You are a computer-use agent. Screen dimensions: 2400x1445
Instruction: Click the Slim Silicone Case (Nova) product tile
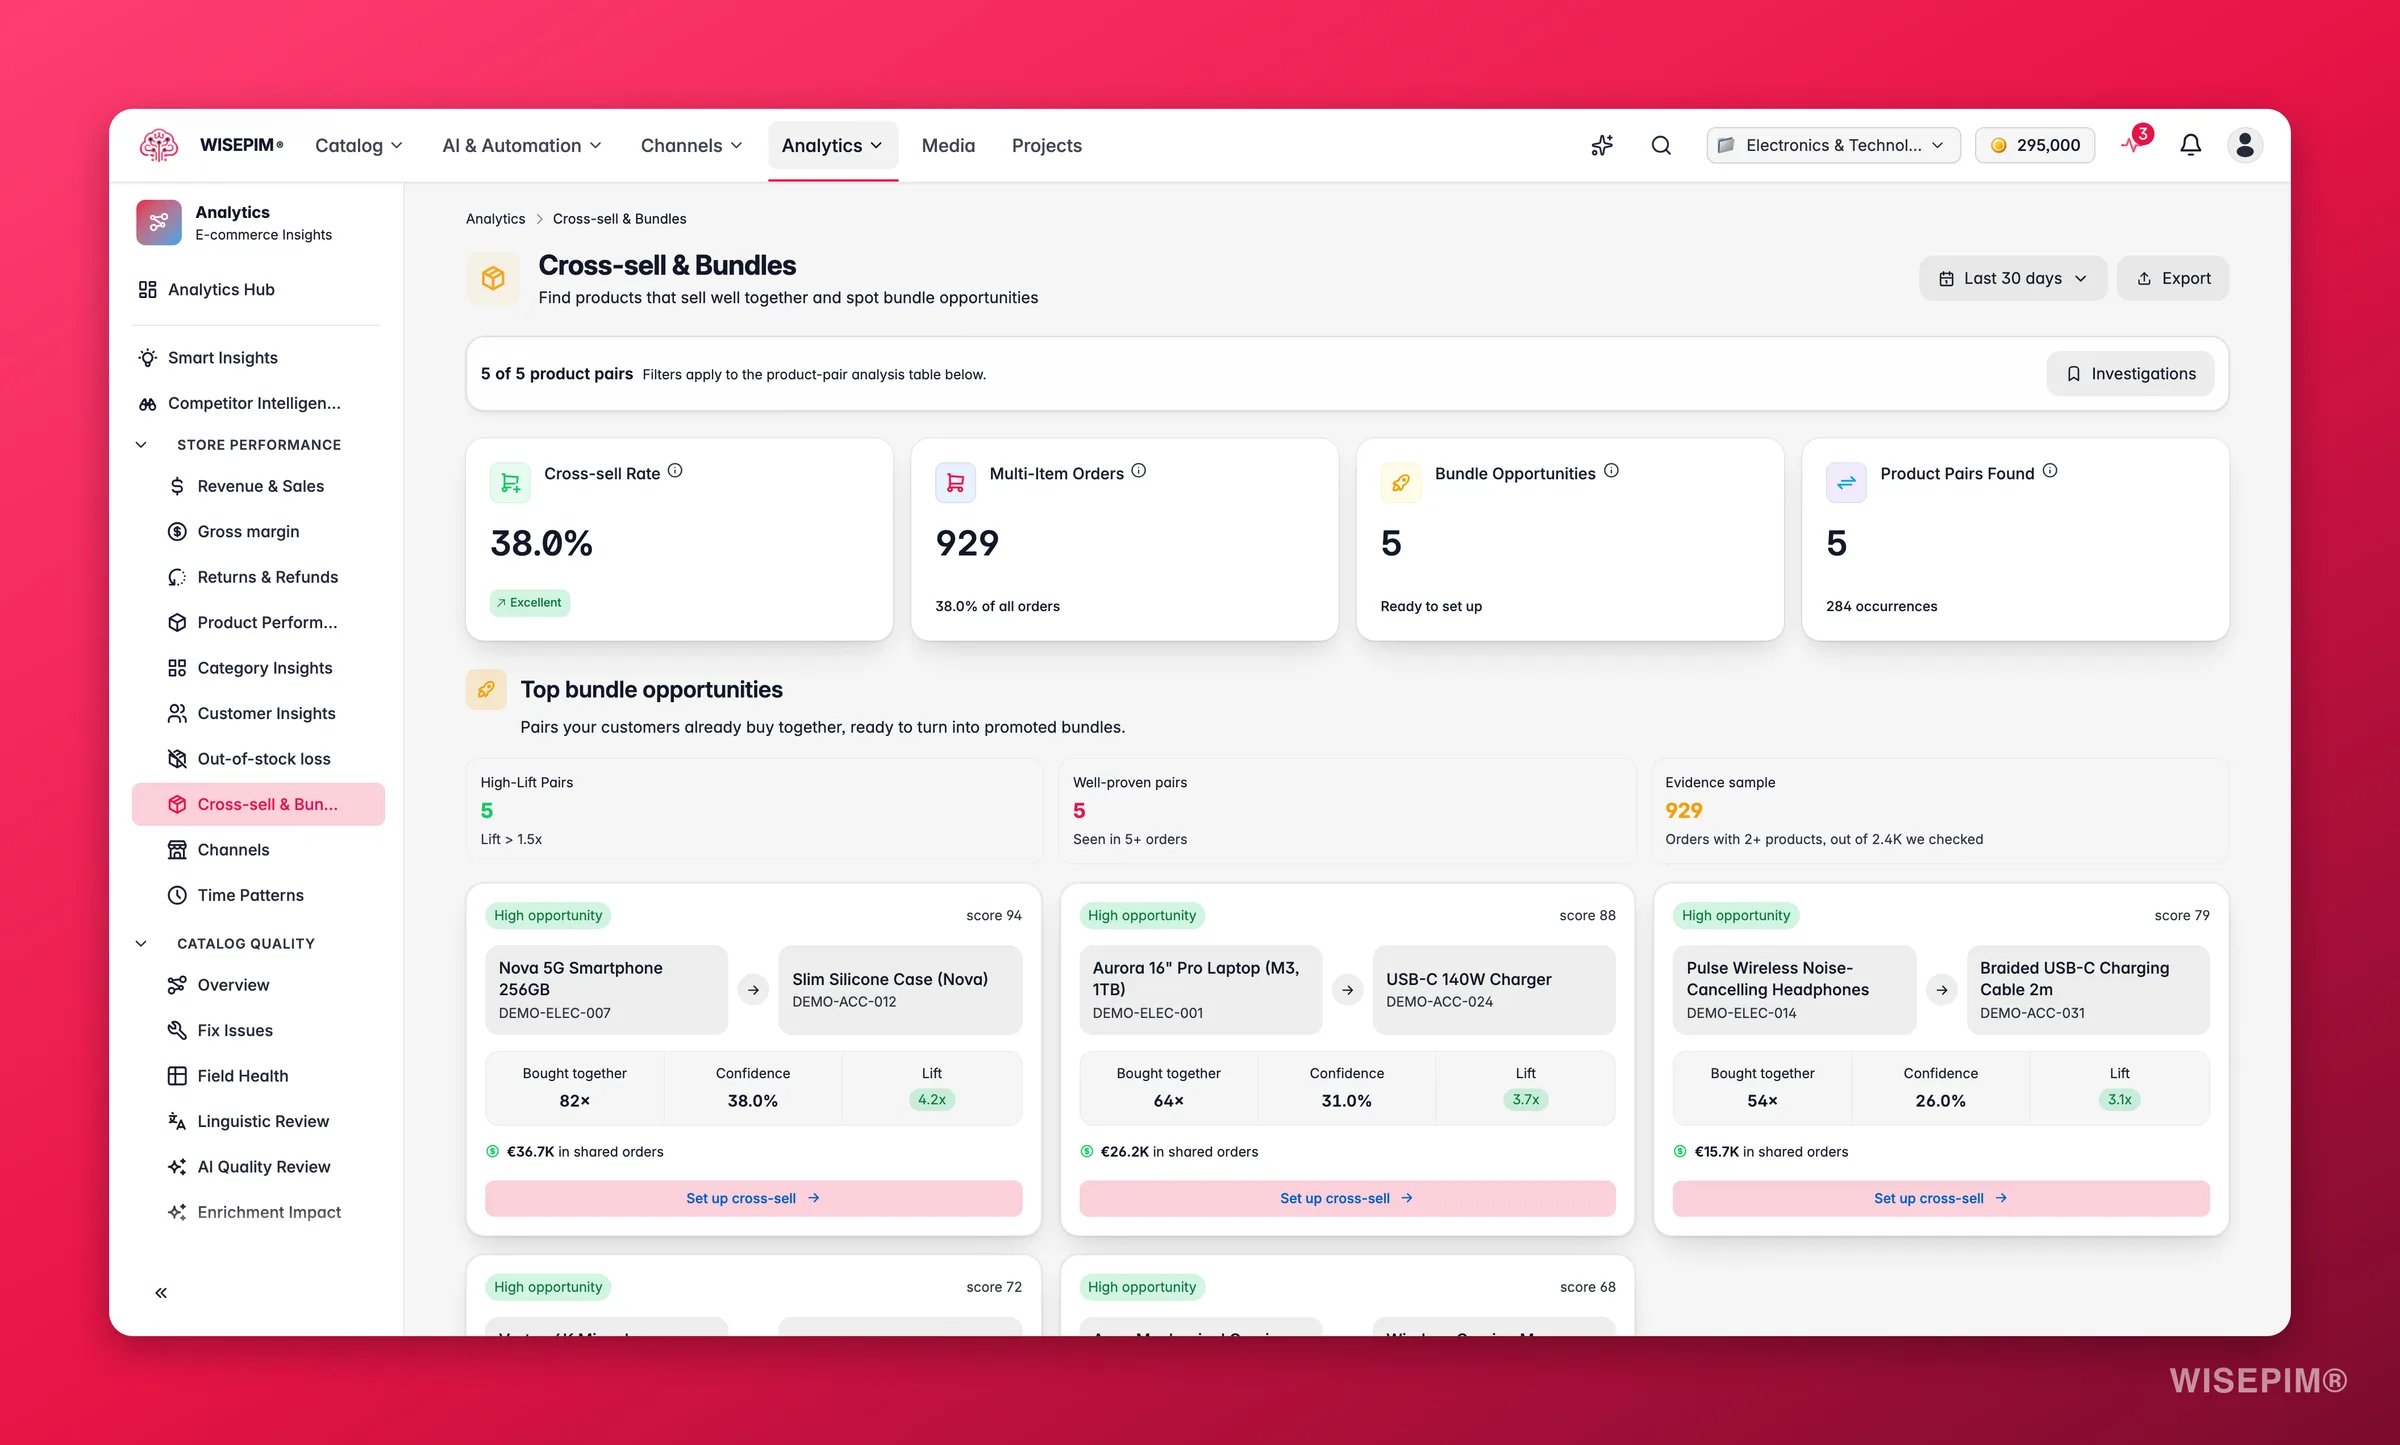(900, 989)
